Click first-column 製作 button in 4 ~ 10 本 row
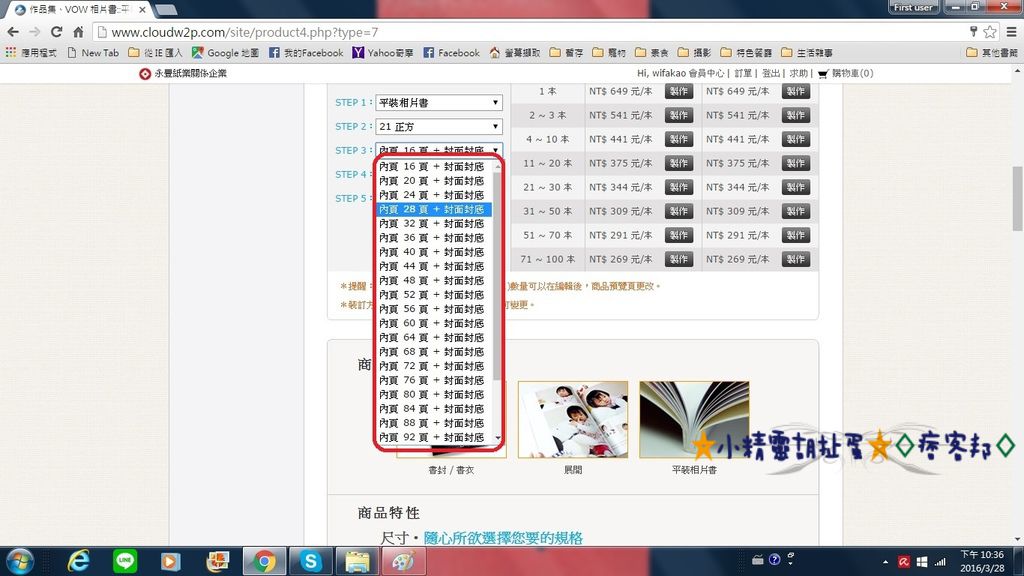Viewport: 1024px width, 576px height. (679, 139)
